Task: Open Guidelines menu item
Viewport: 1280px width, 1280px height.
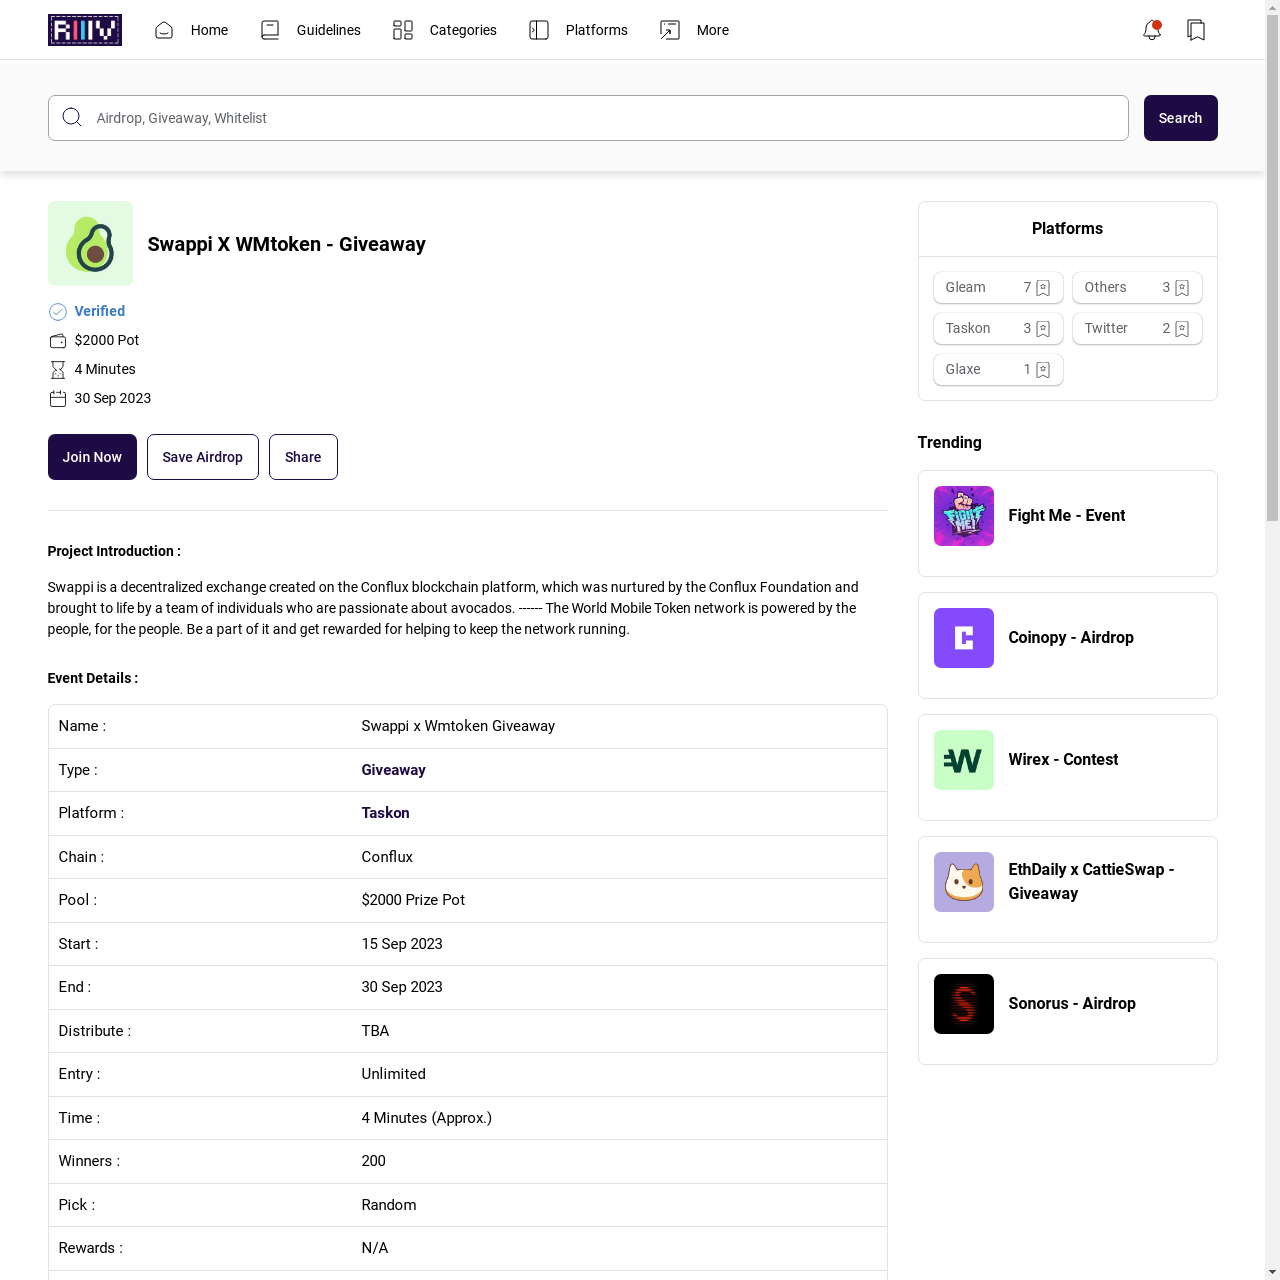Action: tap(328, 30)
